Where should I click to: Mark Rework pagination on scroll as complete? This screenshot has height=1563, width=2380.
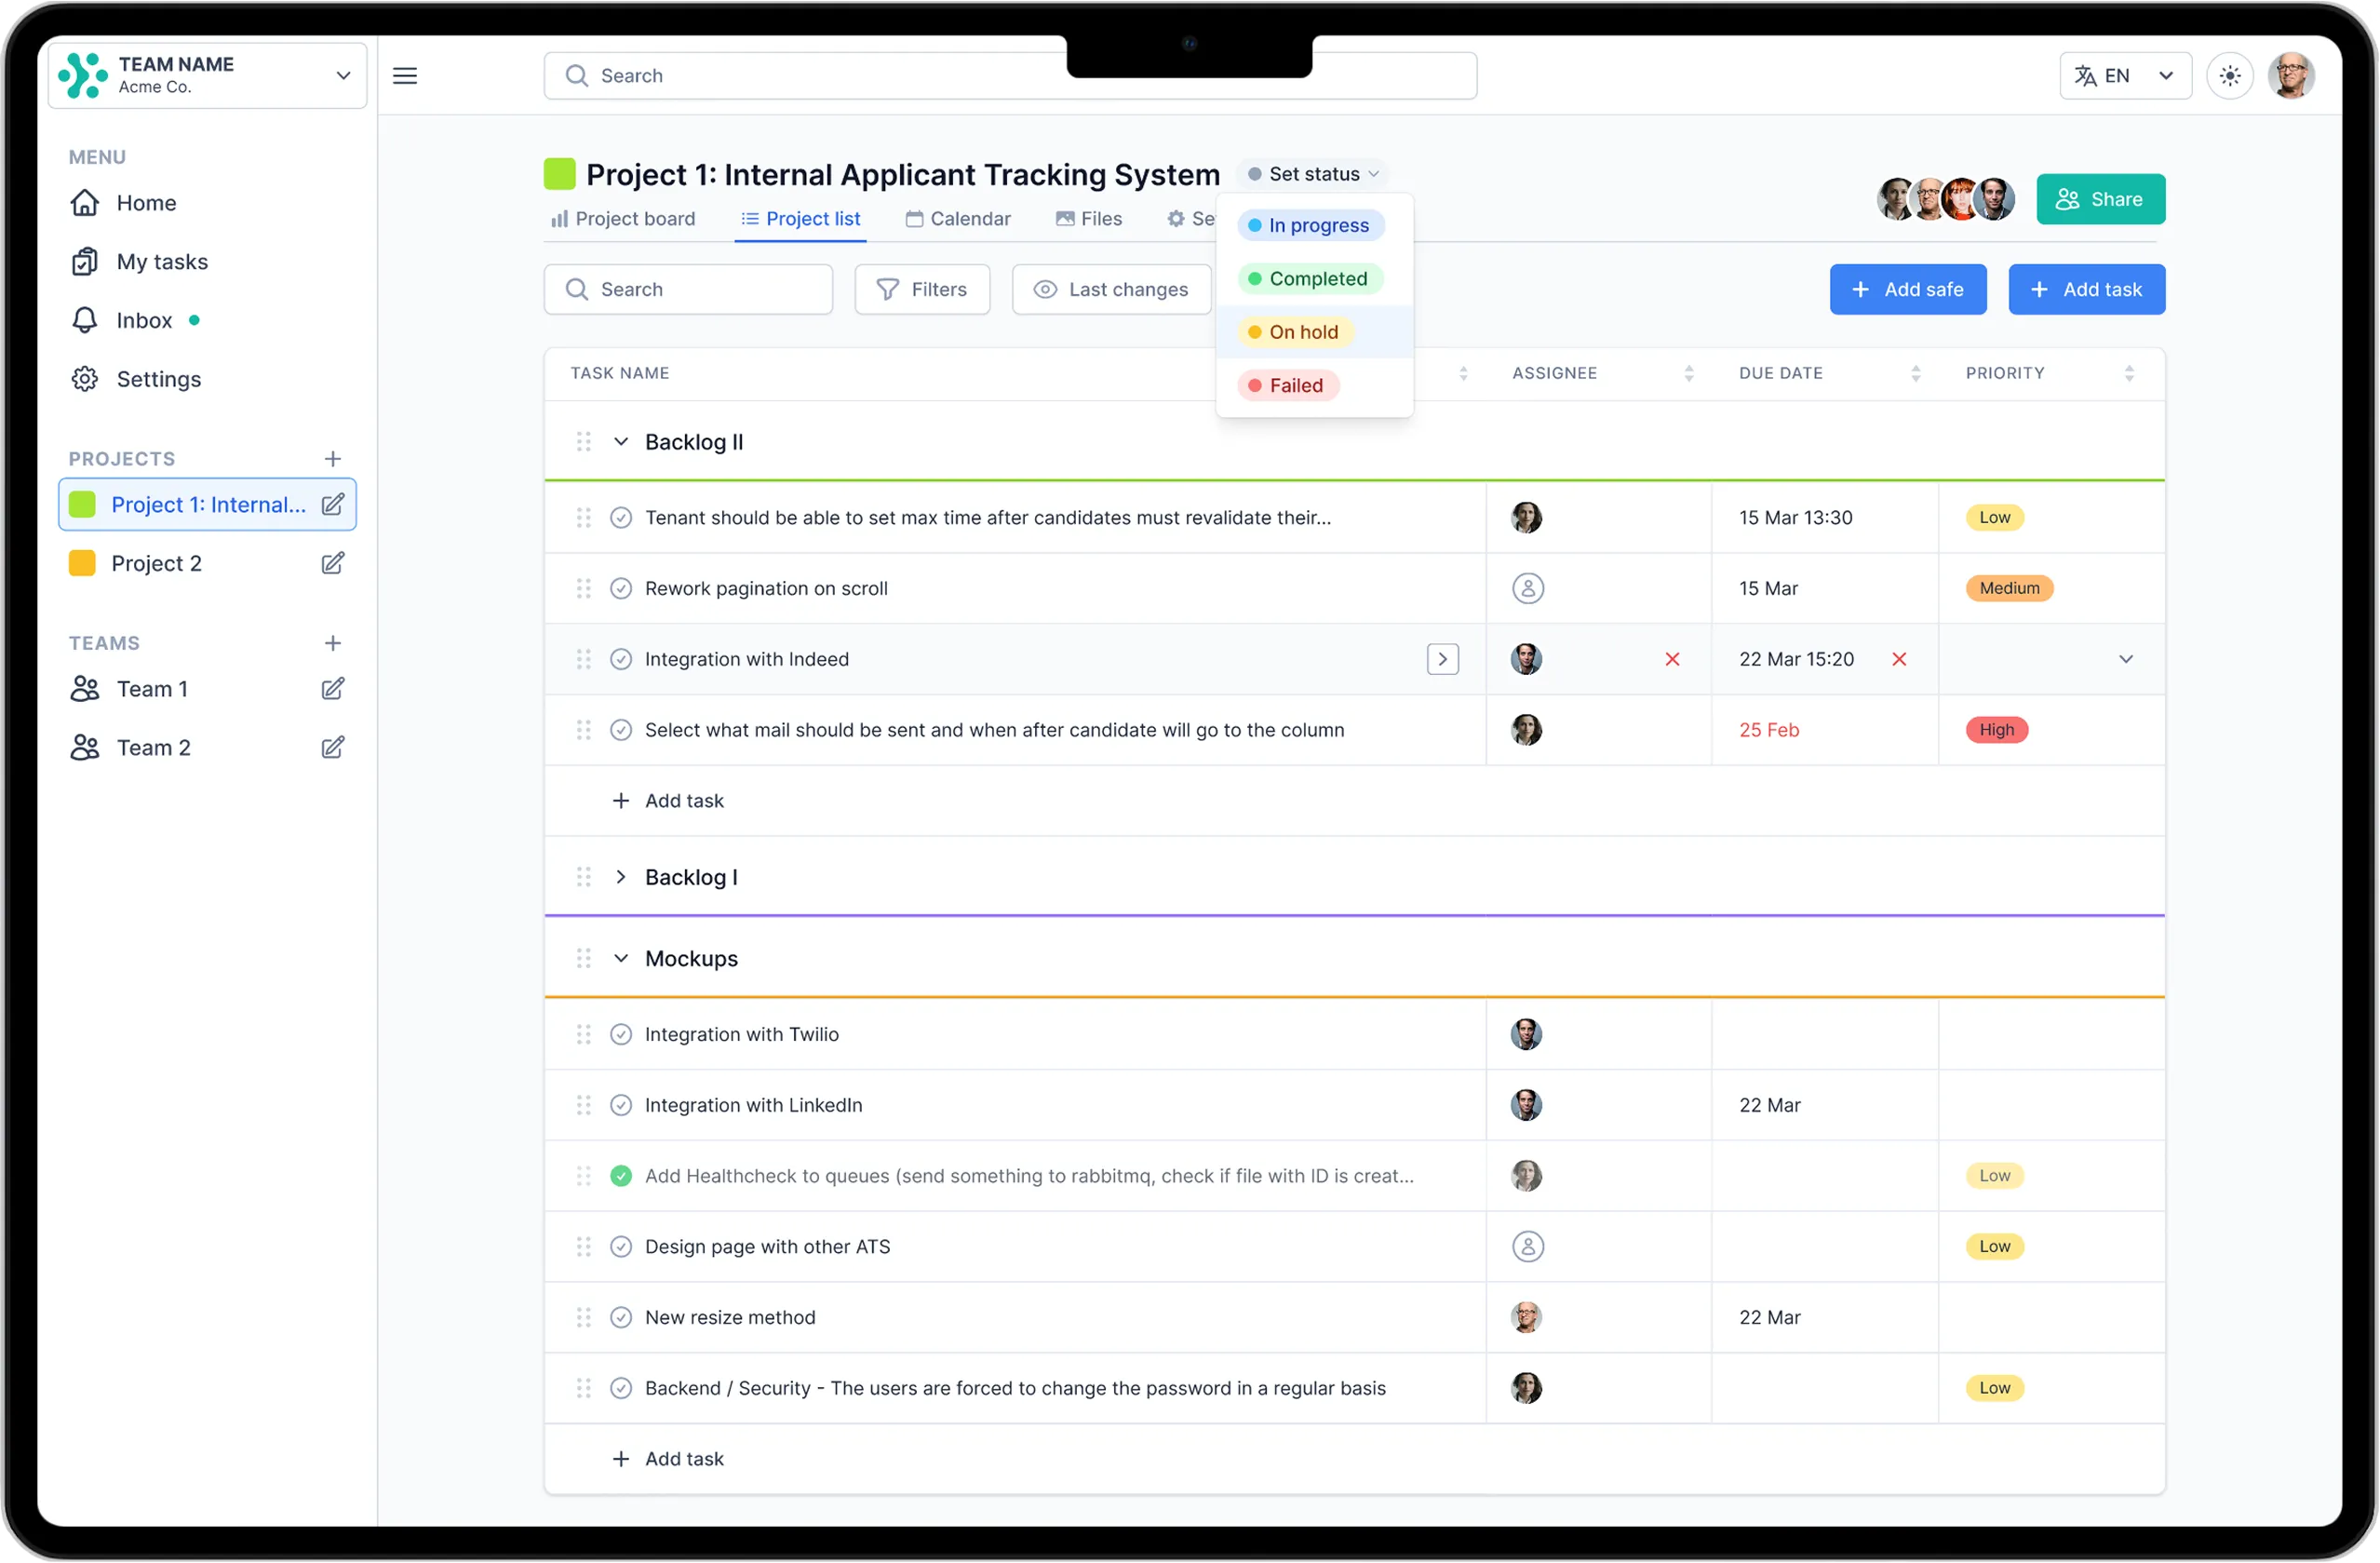(x=621, y=589)
